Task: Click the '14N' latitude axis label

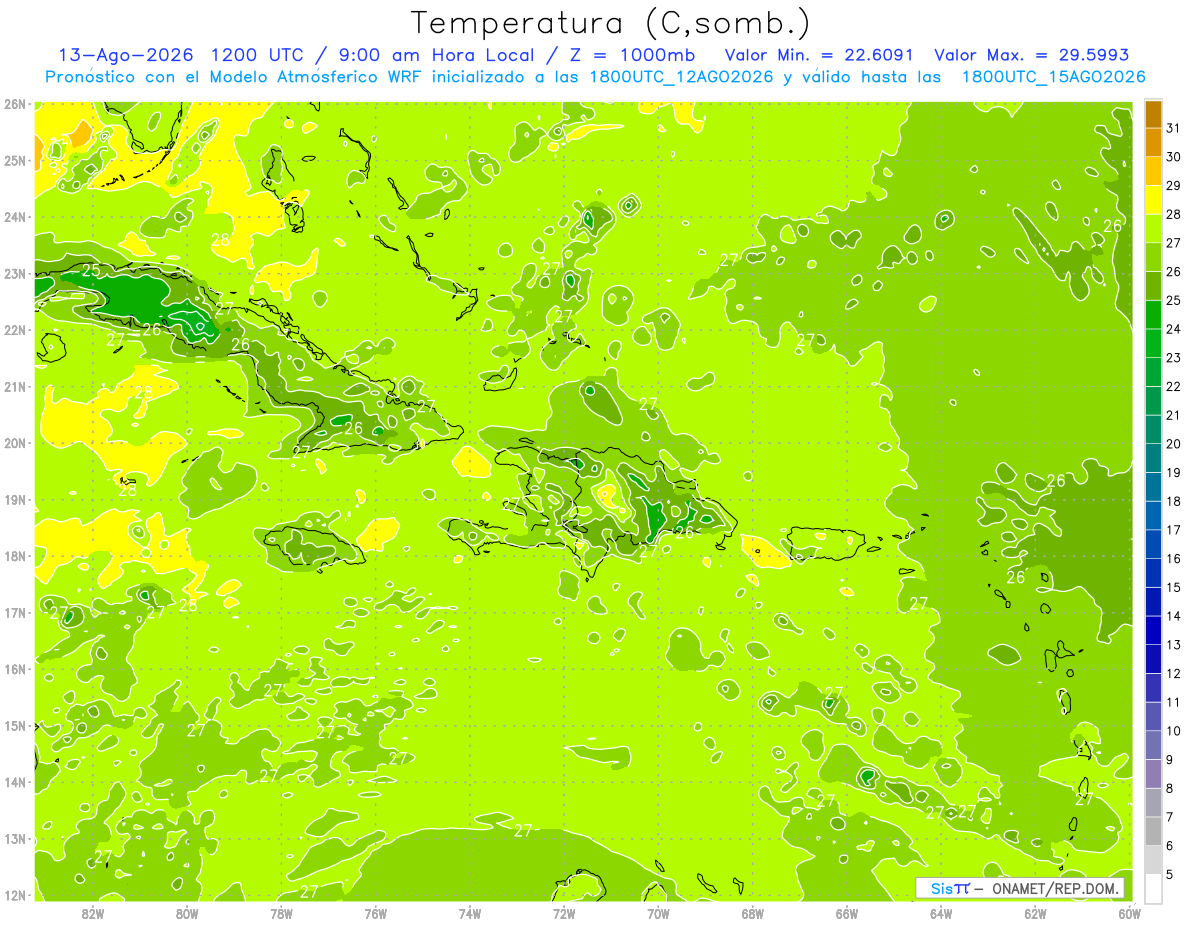Action: click(15, 782)
